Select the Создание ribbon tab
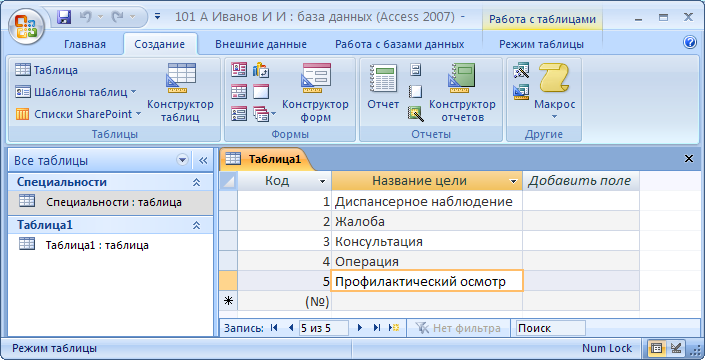This screenshot has height=360, width=705. 160,44
